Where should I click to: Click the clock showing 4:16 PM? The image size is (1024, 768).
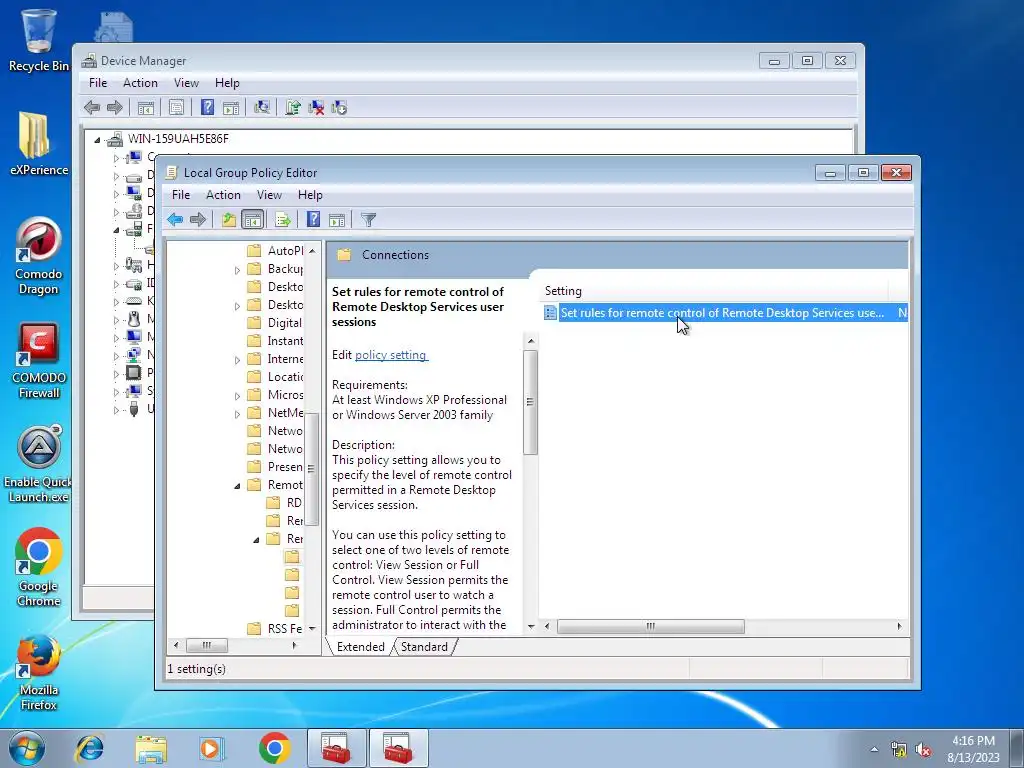click(x=974, y=741)
